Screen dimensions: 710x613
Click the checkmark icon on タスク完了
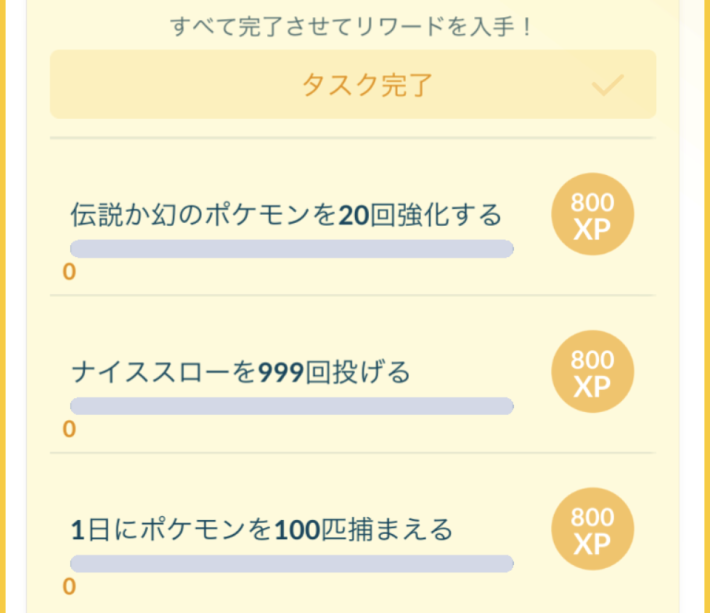click(608, 86)
